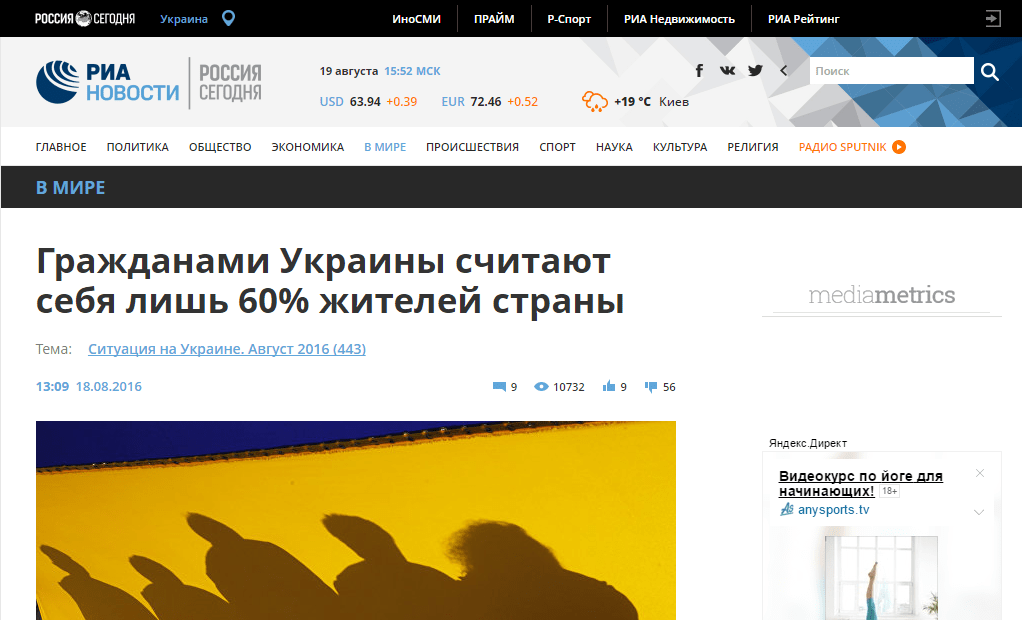Open the ПОЛИТИКА menu section
The height and width of the screenshot is (620, 1022).
[138, 147]
